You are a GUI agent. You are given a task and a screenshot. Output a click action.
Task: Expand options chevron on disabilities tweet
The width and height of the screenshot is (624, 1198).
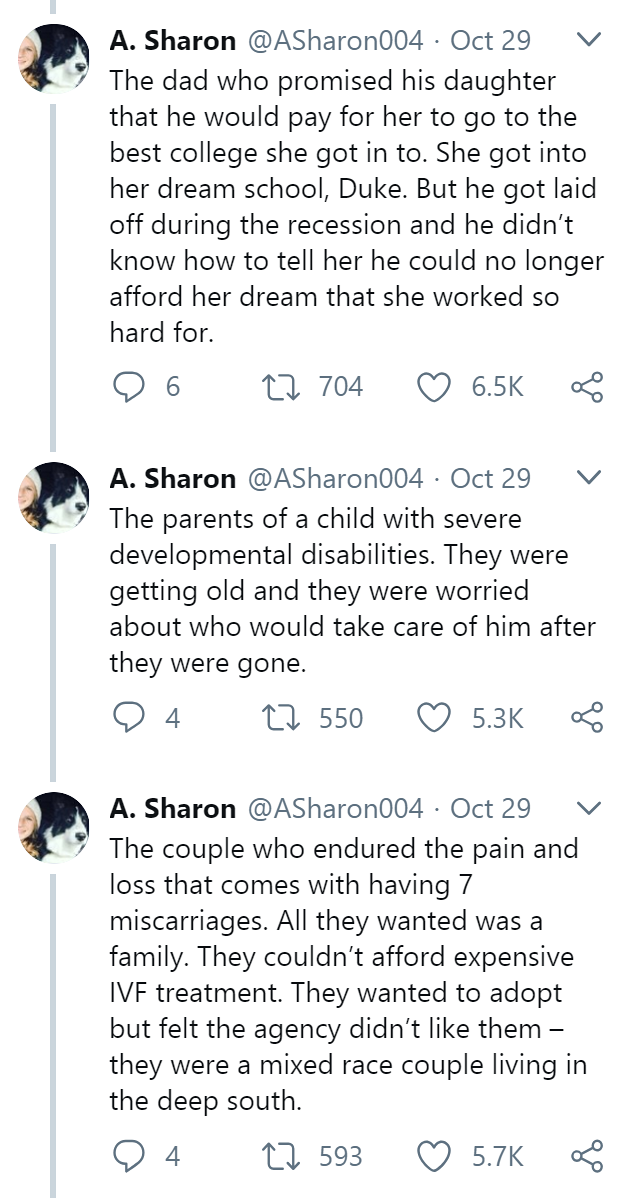click(x=589, y=478)
